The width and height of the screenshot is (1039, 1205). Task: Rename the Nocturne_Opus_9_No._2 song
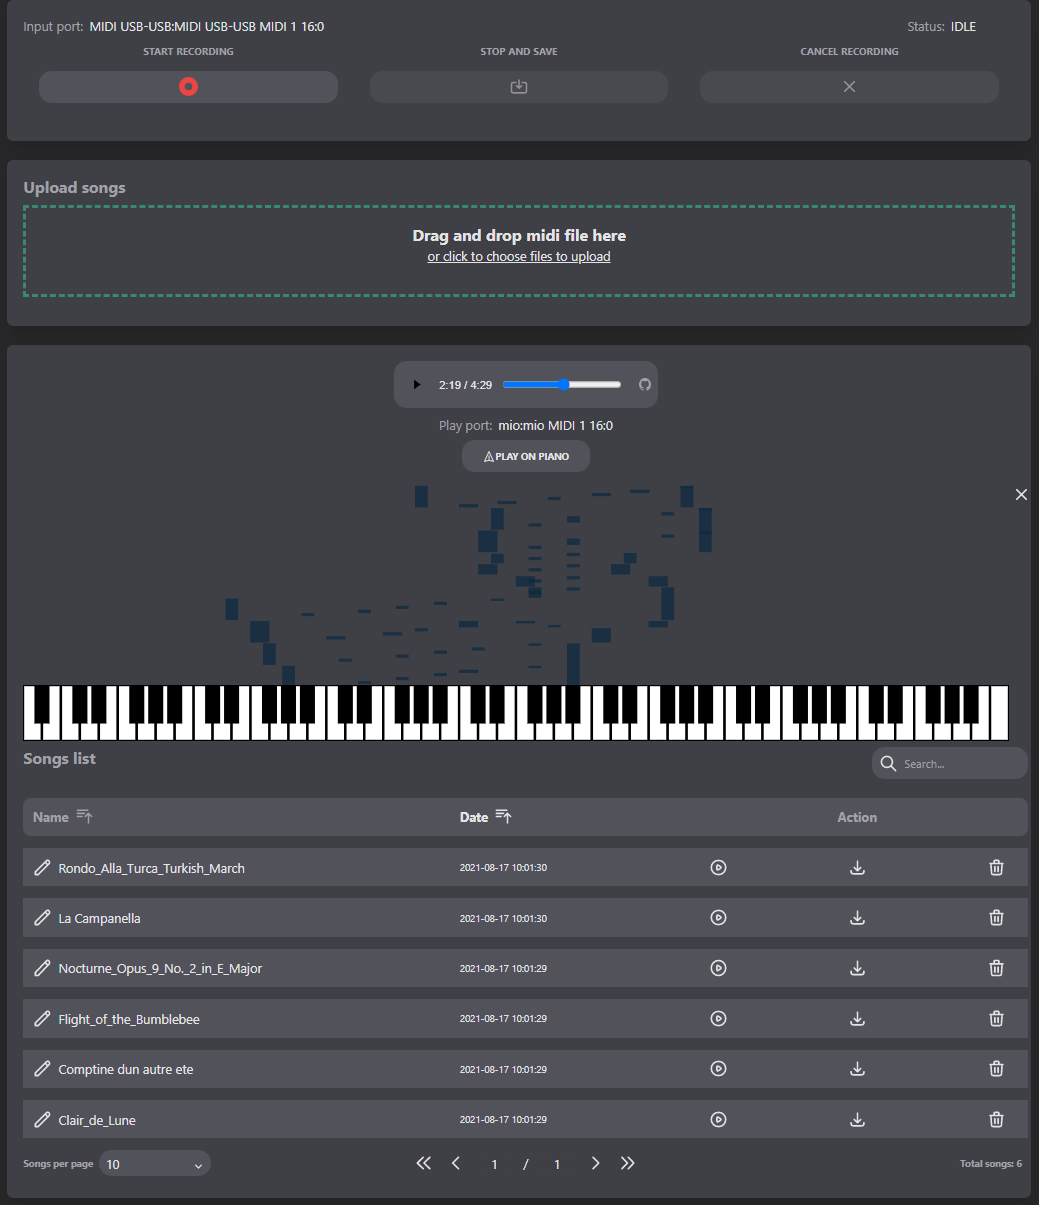[x=42, y=968]
